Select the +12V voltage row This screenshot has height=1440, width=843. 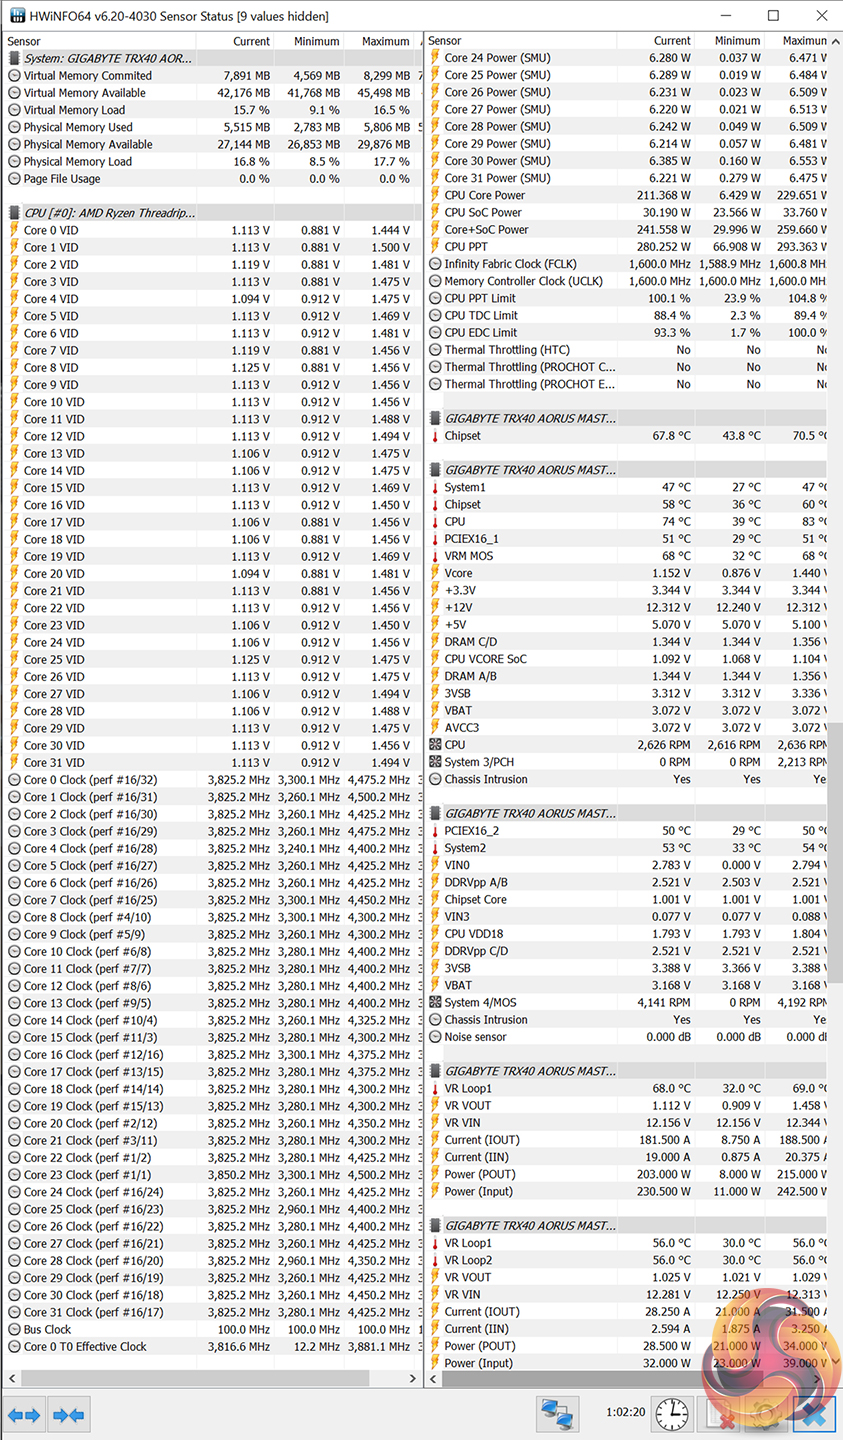pyautogui.click(x=628, y=607)
